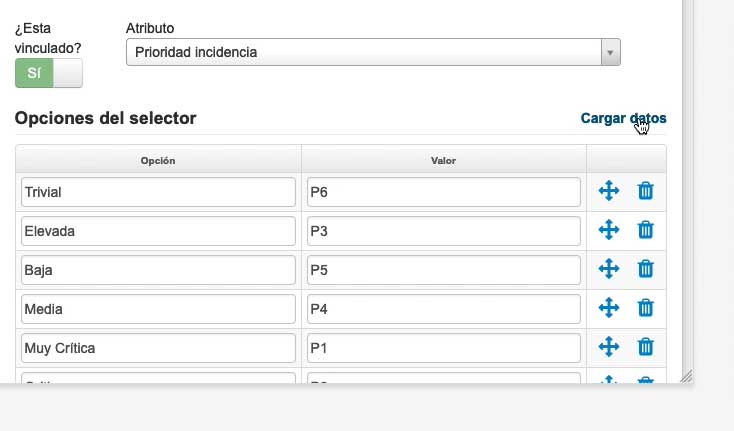
Task: Open the Atributo dropdown arrow
Action: coord(610,52)
